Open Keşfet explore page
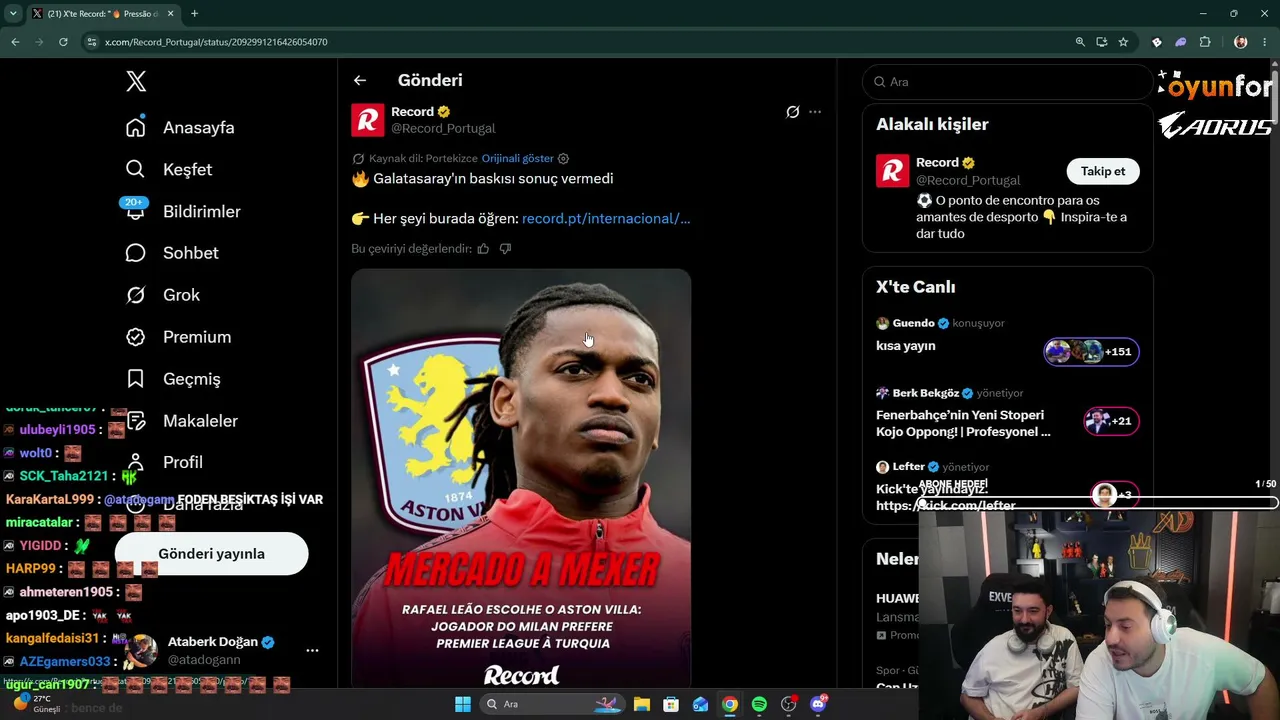 tap(169, 169)
